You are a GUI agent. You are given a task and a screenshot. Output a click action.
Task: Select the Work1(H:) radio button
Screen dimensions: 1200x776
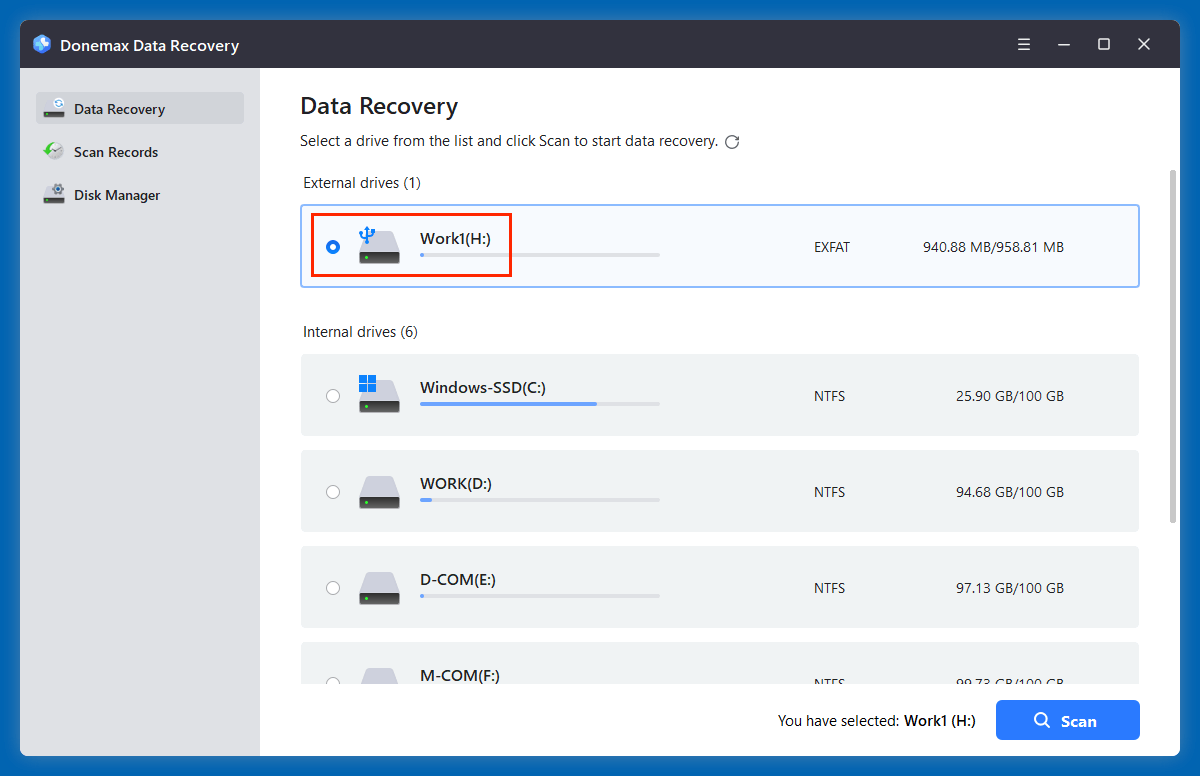pyautogui.click(x=333, y=246)
